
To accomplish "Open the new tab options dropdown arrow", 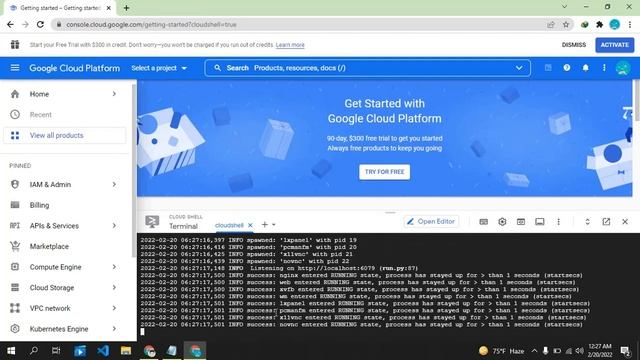I will 273,224.
